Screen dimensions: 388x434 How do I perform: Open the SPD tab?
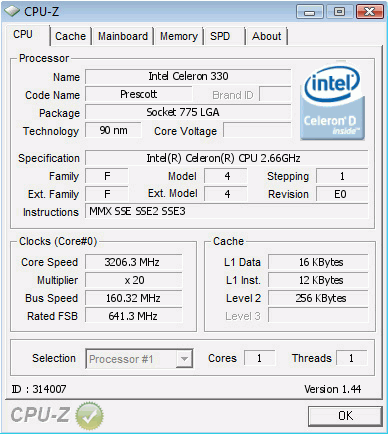(224, 36)
